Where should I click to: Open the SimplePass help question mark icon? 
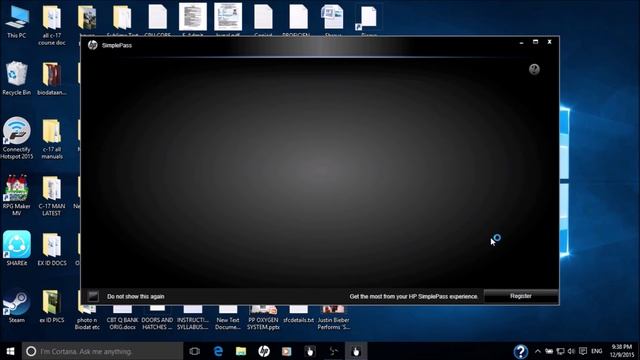[534, 69]
